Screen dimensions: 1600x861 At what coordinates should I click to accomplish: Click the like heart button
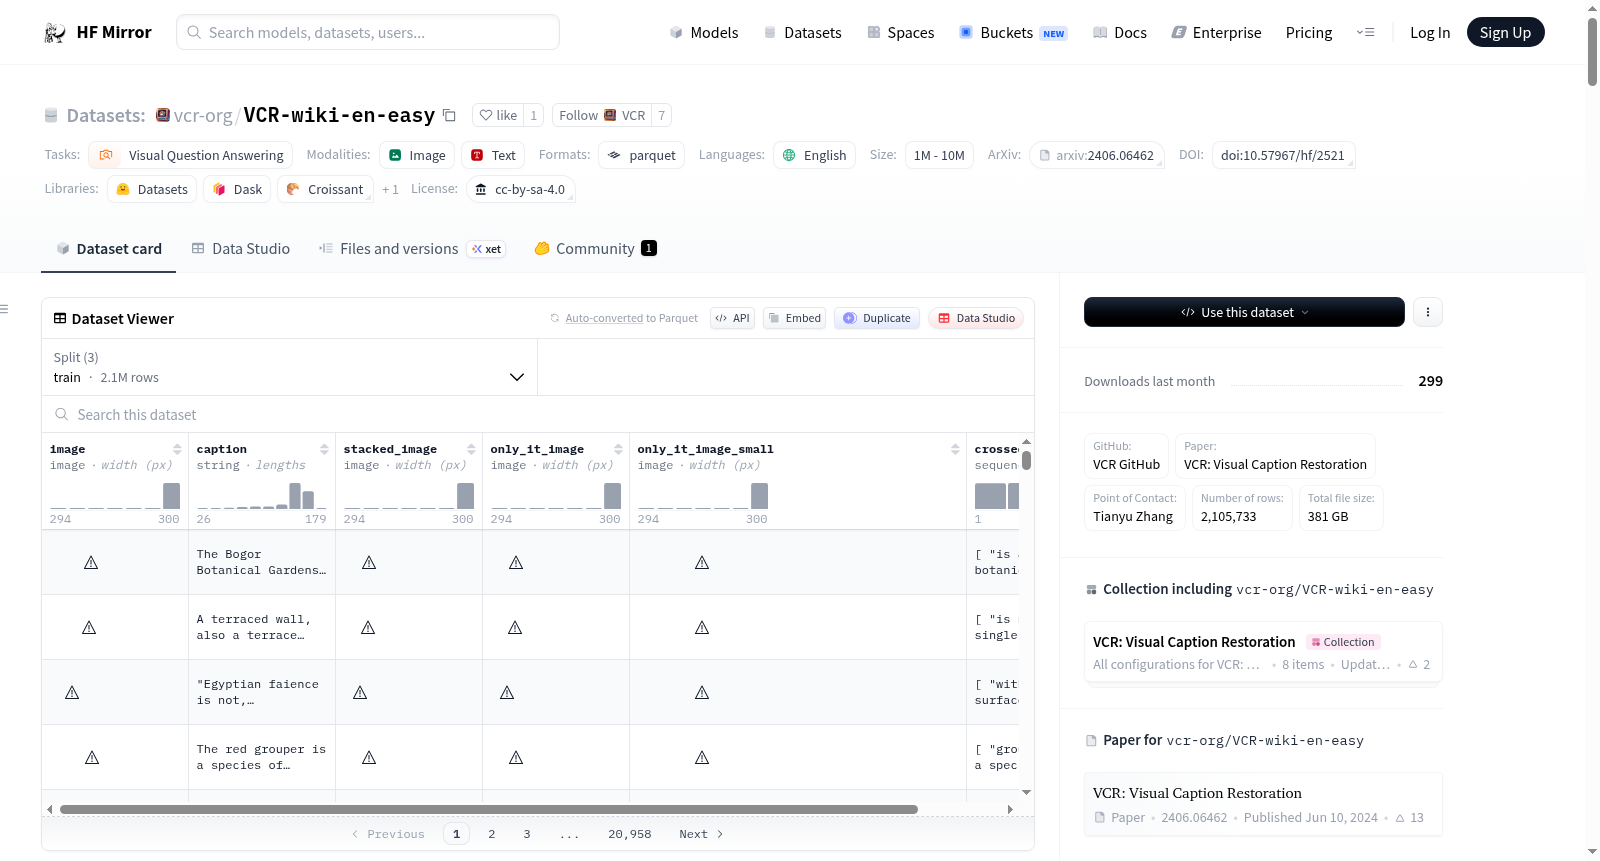pyautogui.click(x=498, y=115)
